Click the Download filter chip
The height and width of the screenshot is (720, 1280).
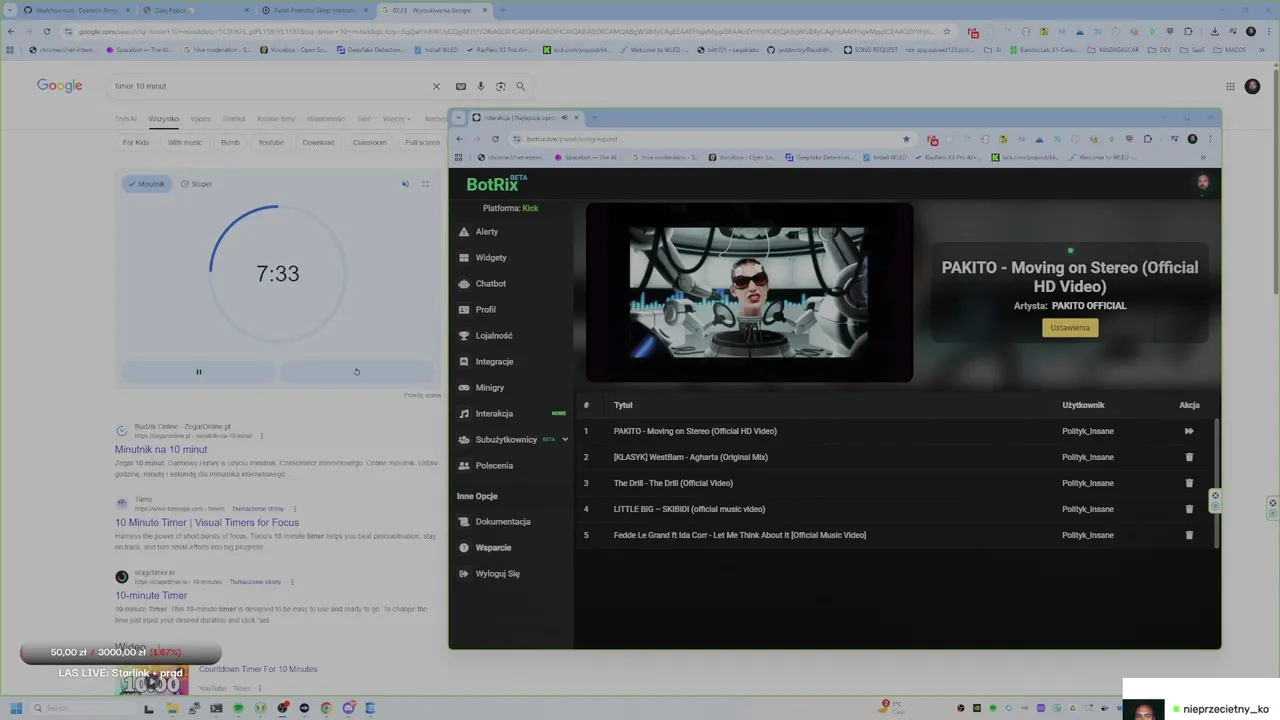click(318, 142)
